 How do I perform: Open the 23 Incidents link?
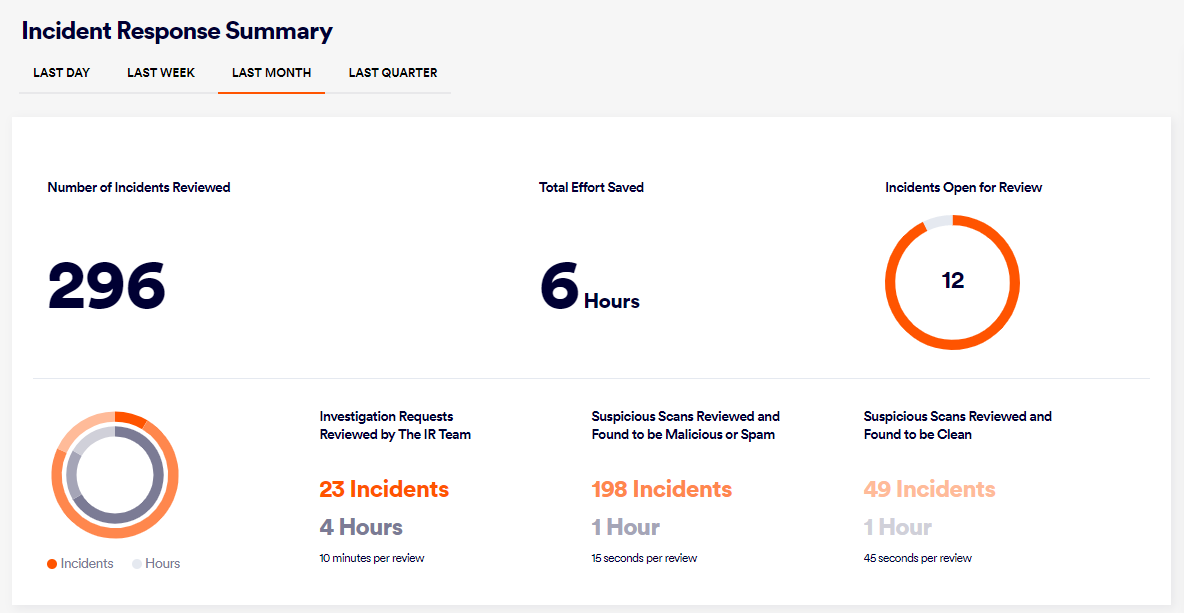(384, 489)
